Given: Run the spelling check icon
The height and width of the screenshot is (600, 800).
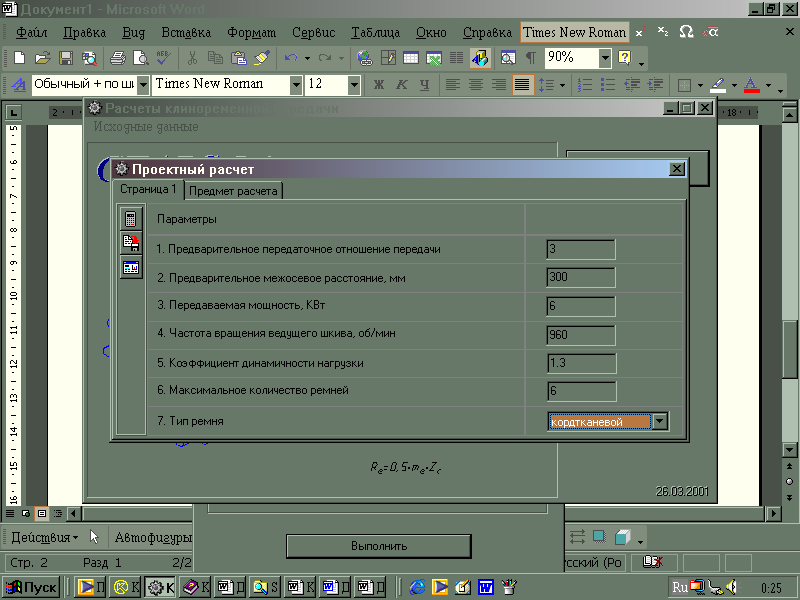Looking at the screenshot, I should (164, 58).
